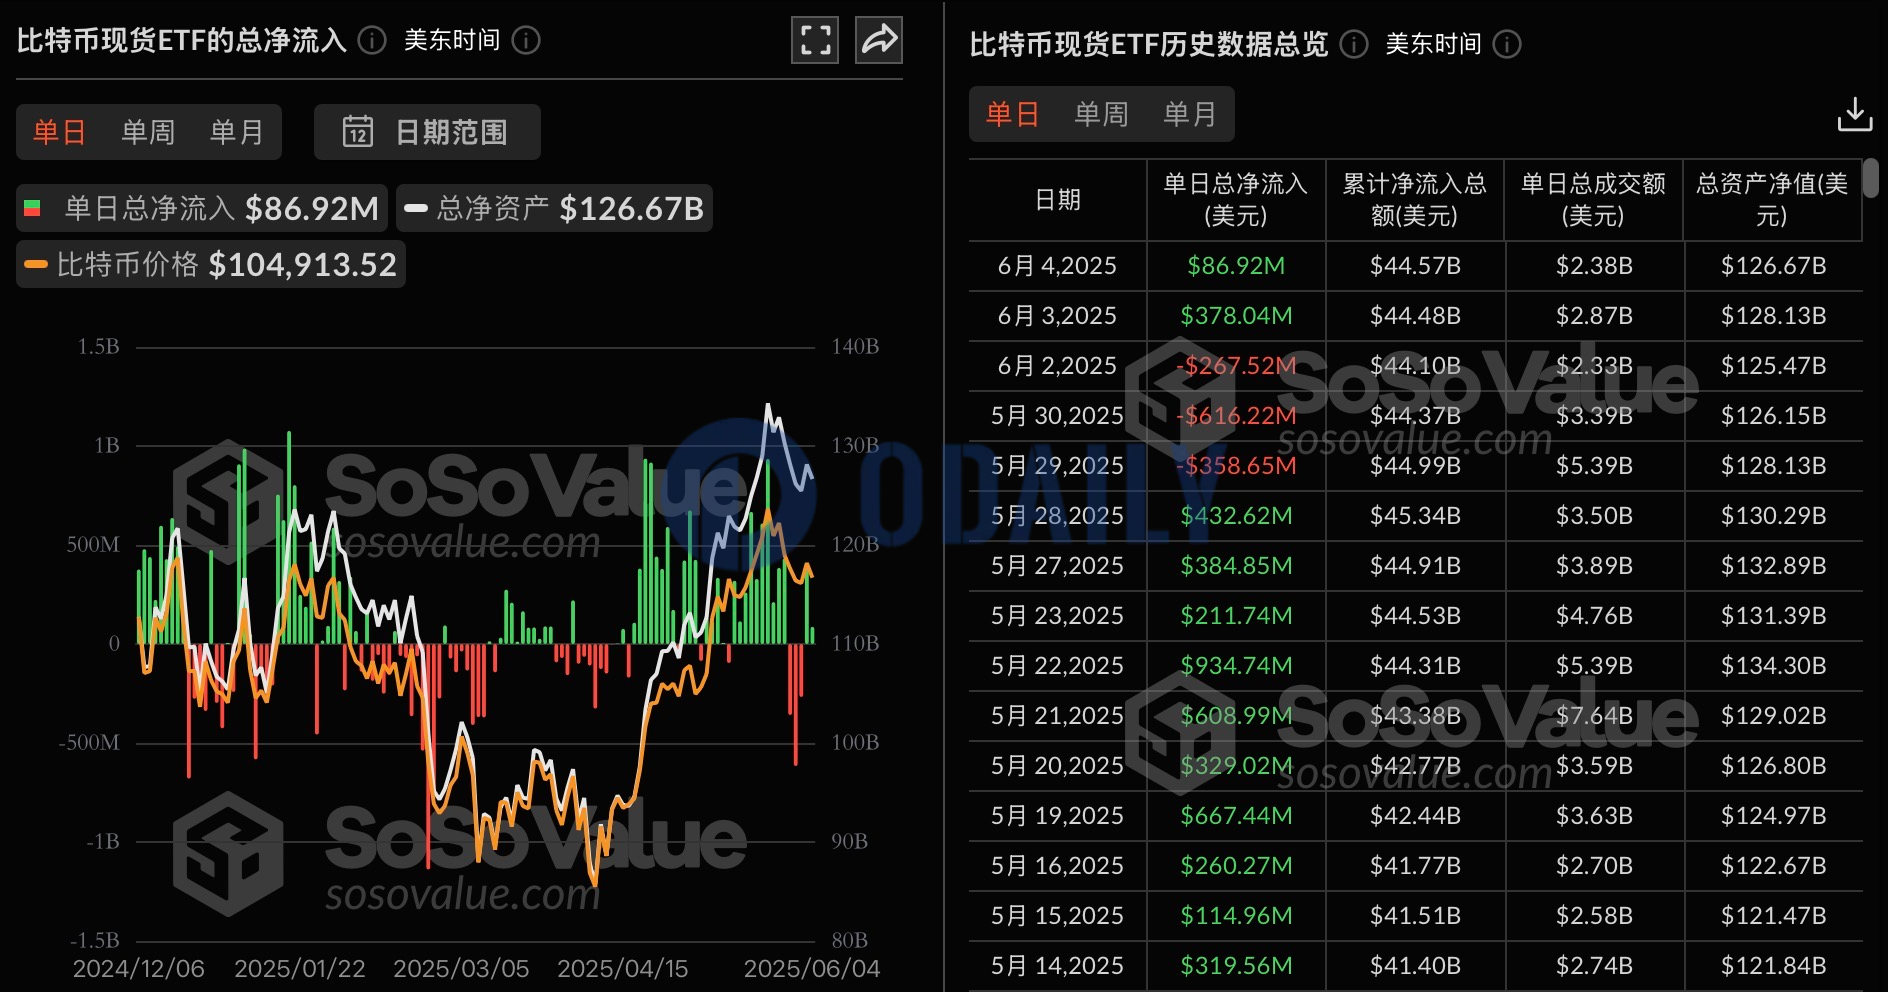Click date cell 5月 16,2025
The height and width of the screenshot is (992, 1888).
pos(1057,866)
